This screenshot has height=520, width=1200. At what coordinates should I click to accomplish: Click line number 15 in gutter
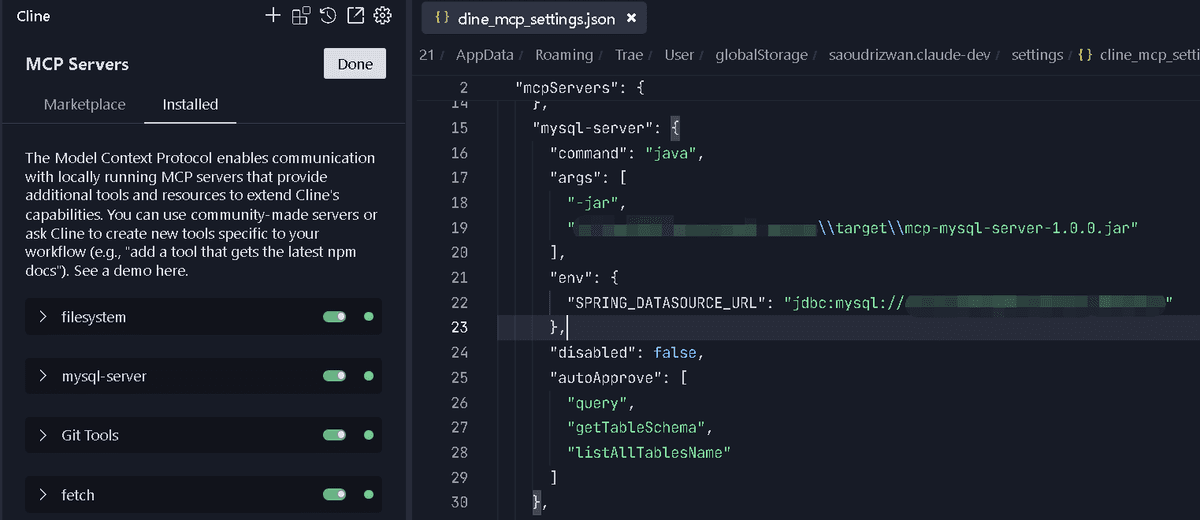(459, 128)
